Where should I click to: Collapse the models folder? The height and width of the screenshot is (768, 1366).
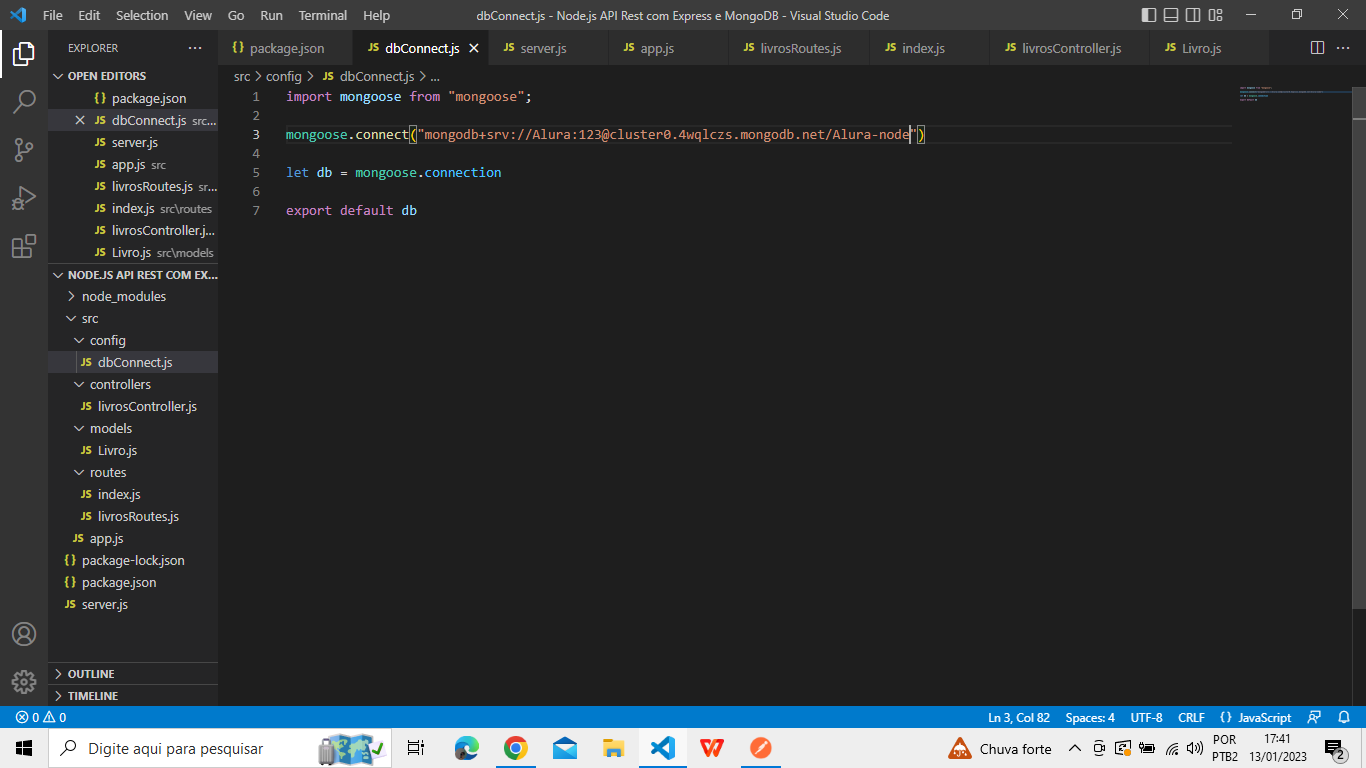[x=133, y=428]
